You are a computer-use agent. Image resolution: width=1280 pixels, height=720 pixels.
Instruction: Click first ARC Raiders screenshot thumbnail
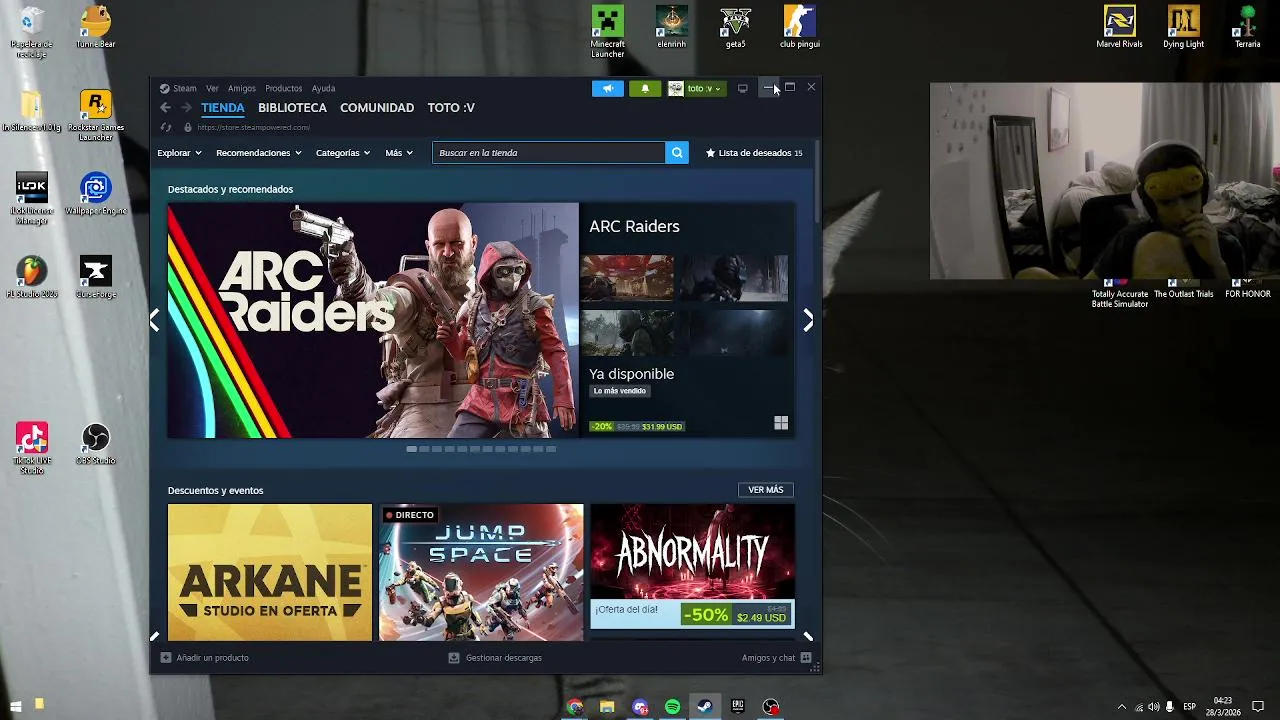627,278
